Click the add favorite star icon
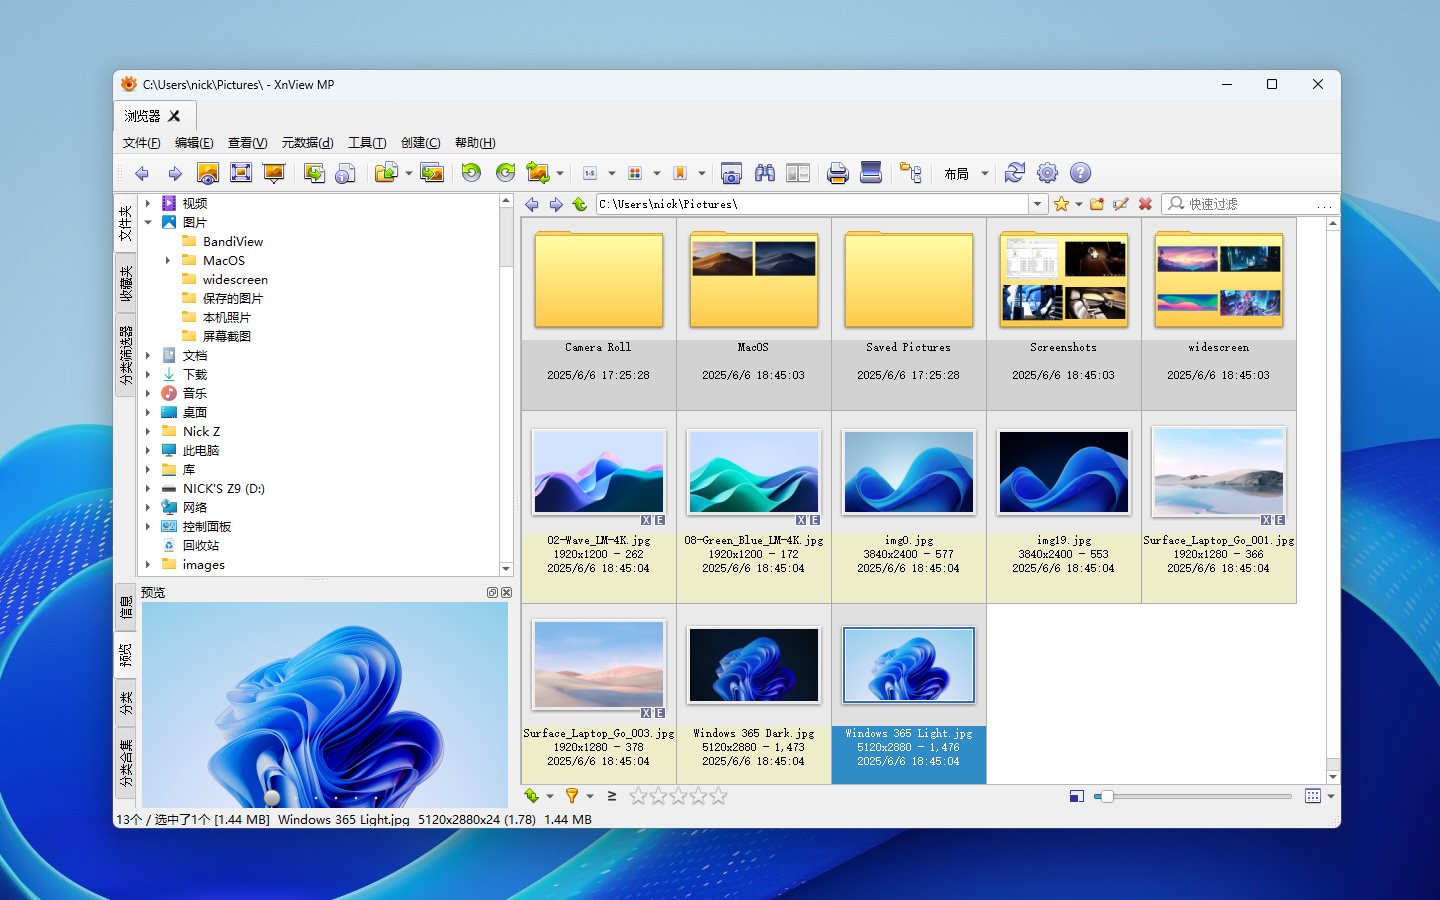 (x=1061, y=204)
